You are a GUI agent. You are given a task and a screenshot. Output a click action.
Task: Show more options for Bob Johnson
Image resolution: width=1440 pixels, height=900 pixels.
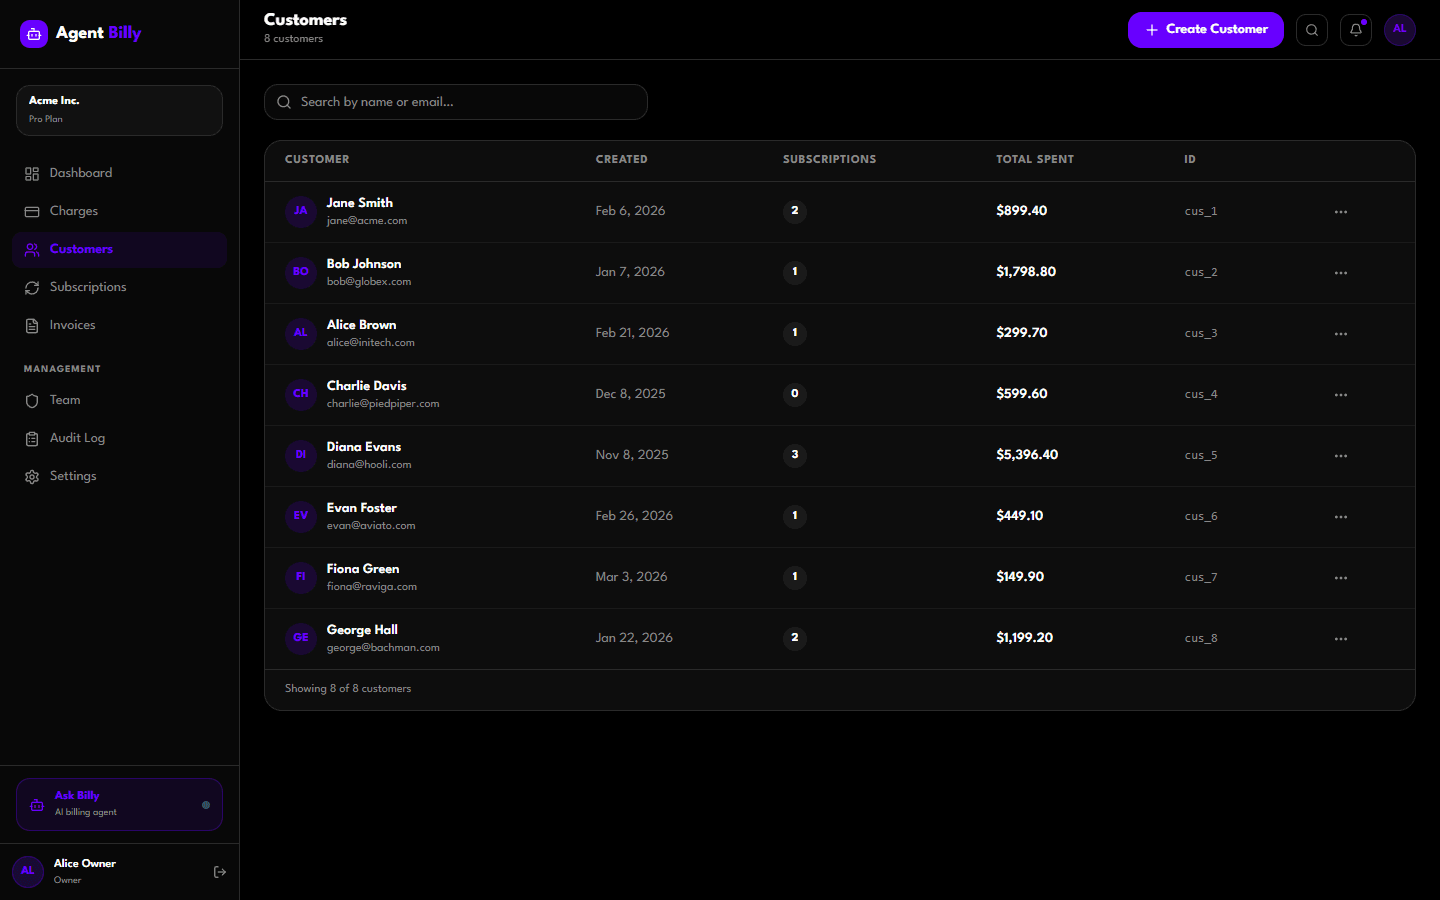(1340, 273)
